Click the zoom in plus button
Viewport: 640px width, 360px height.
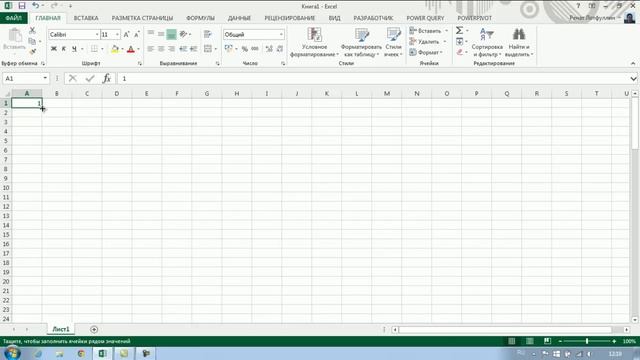pyautogui.click(x=614, y=341)
